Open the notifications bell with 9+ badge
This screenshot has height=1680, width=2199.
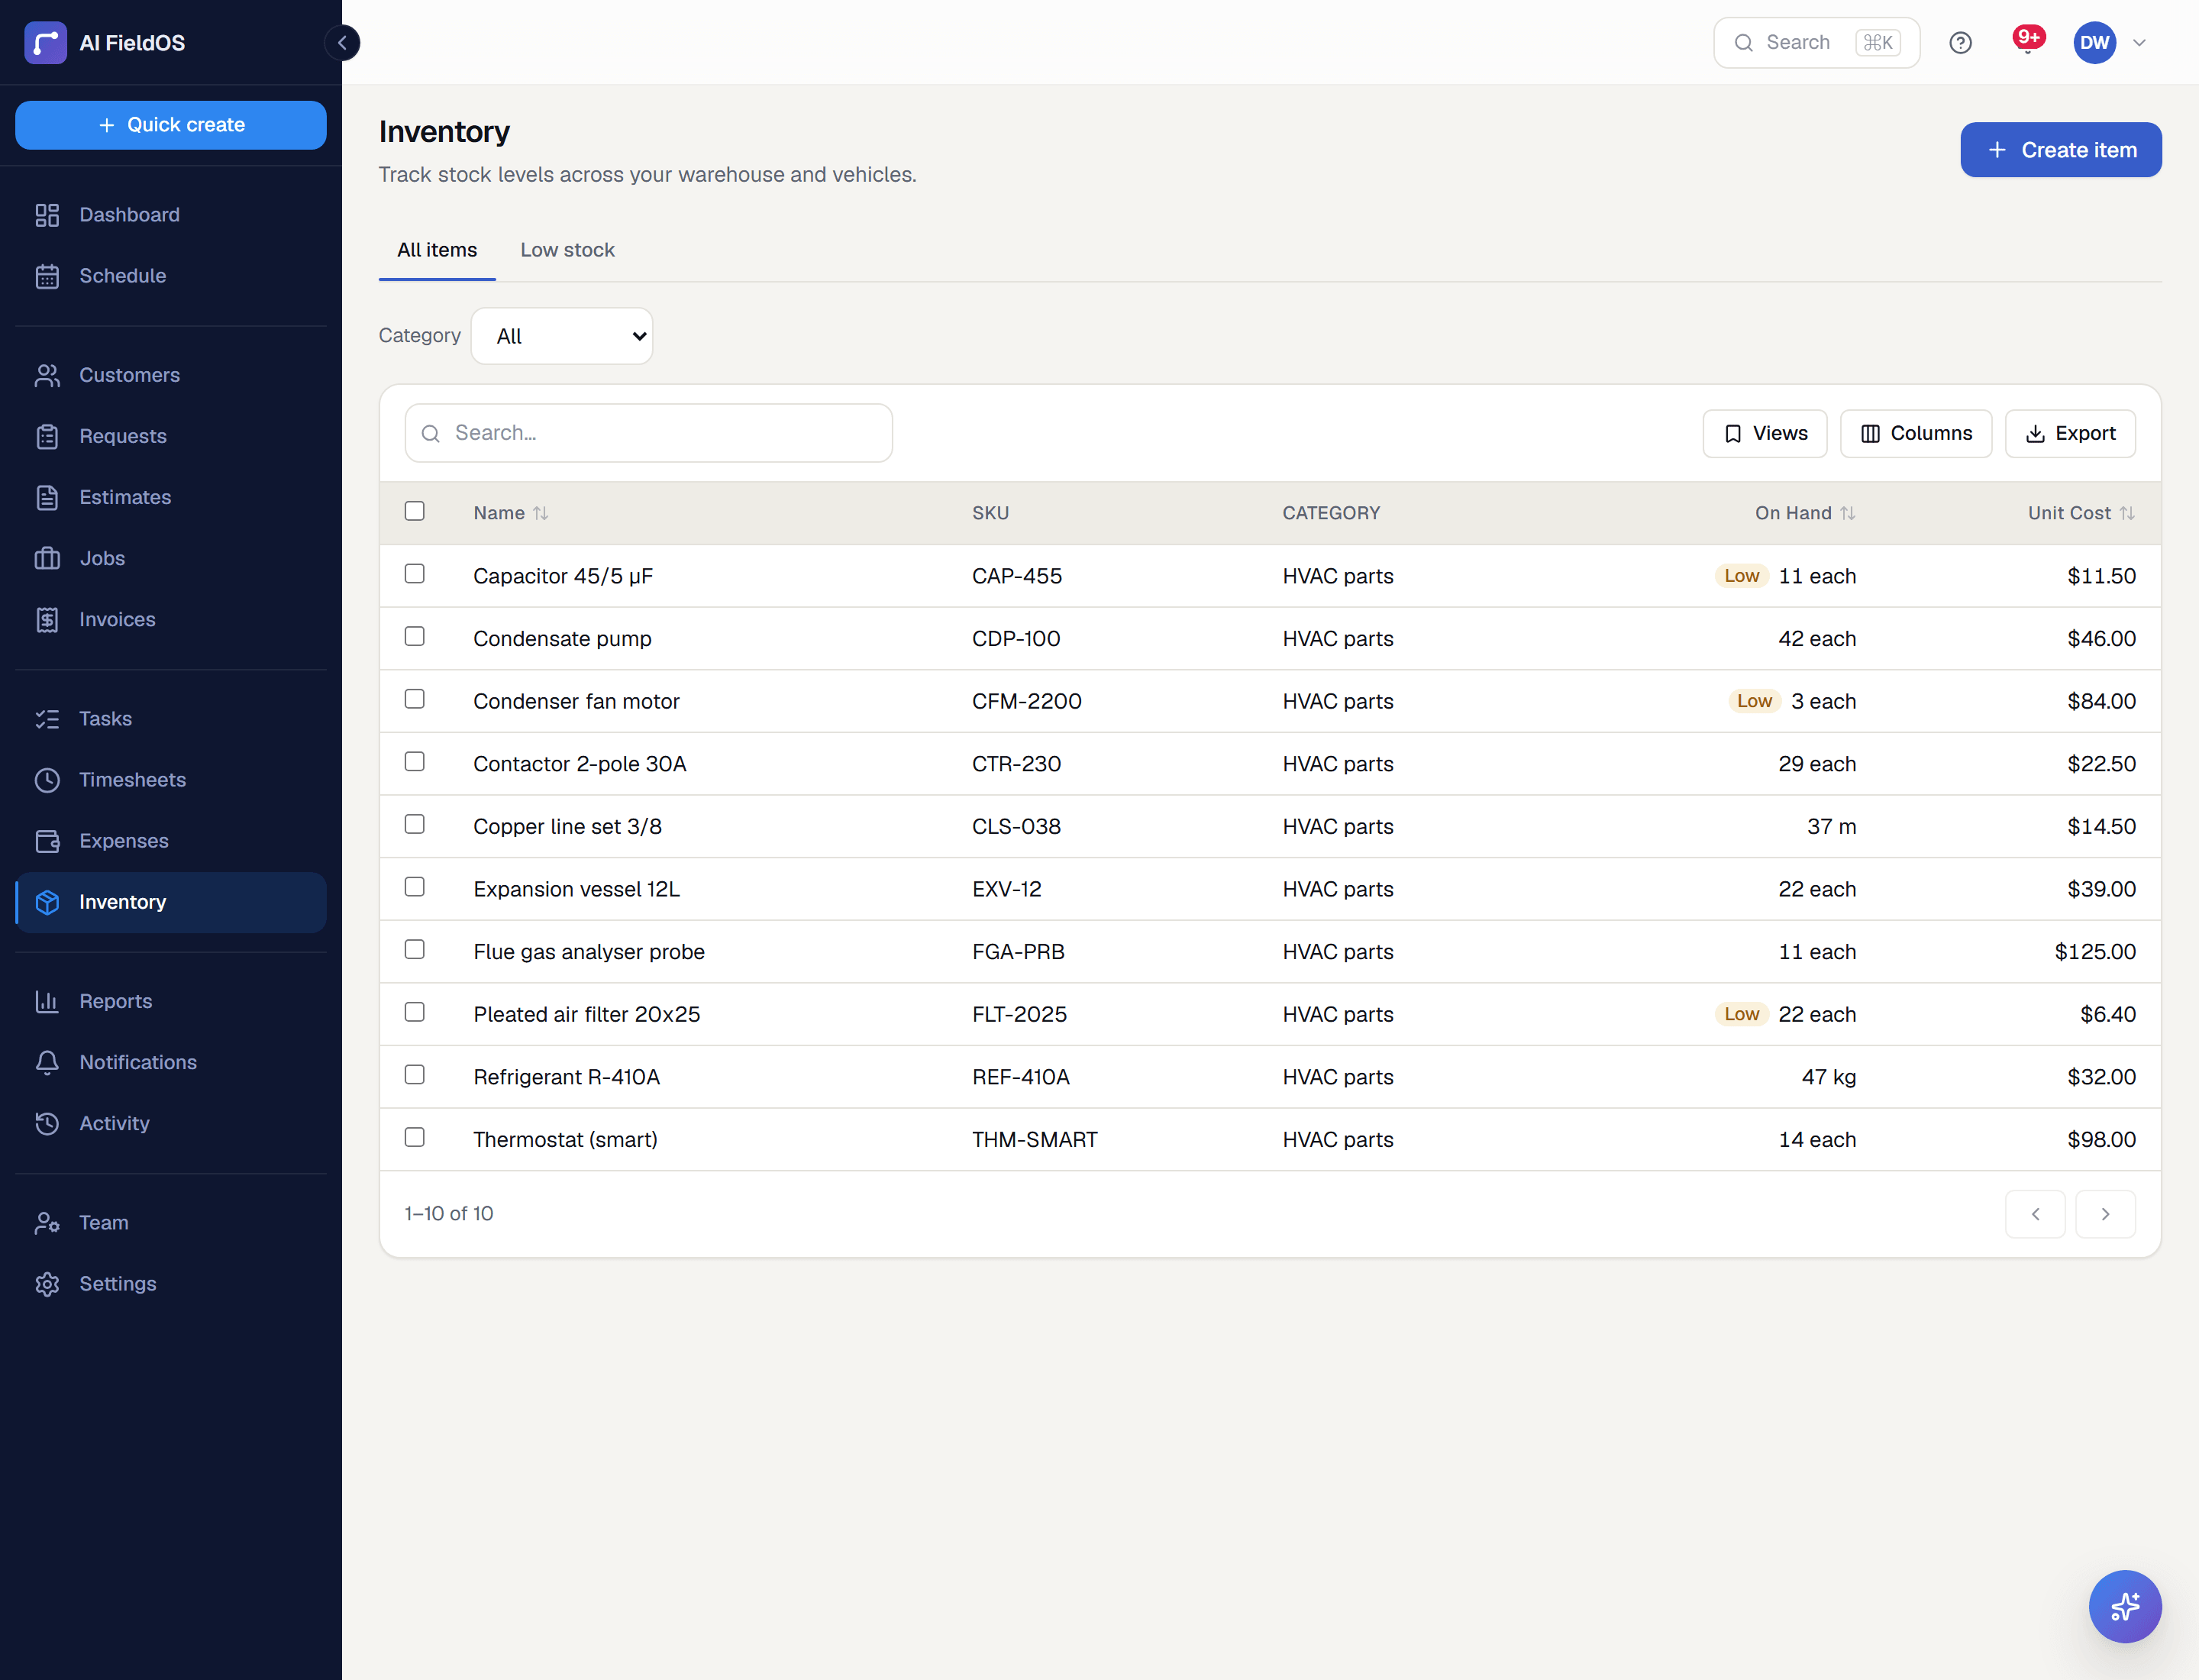[x=2027, y=42]
